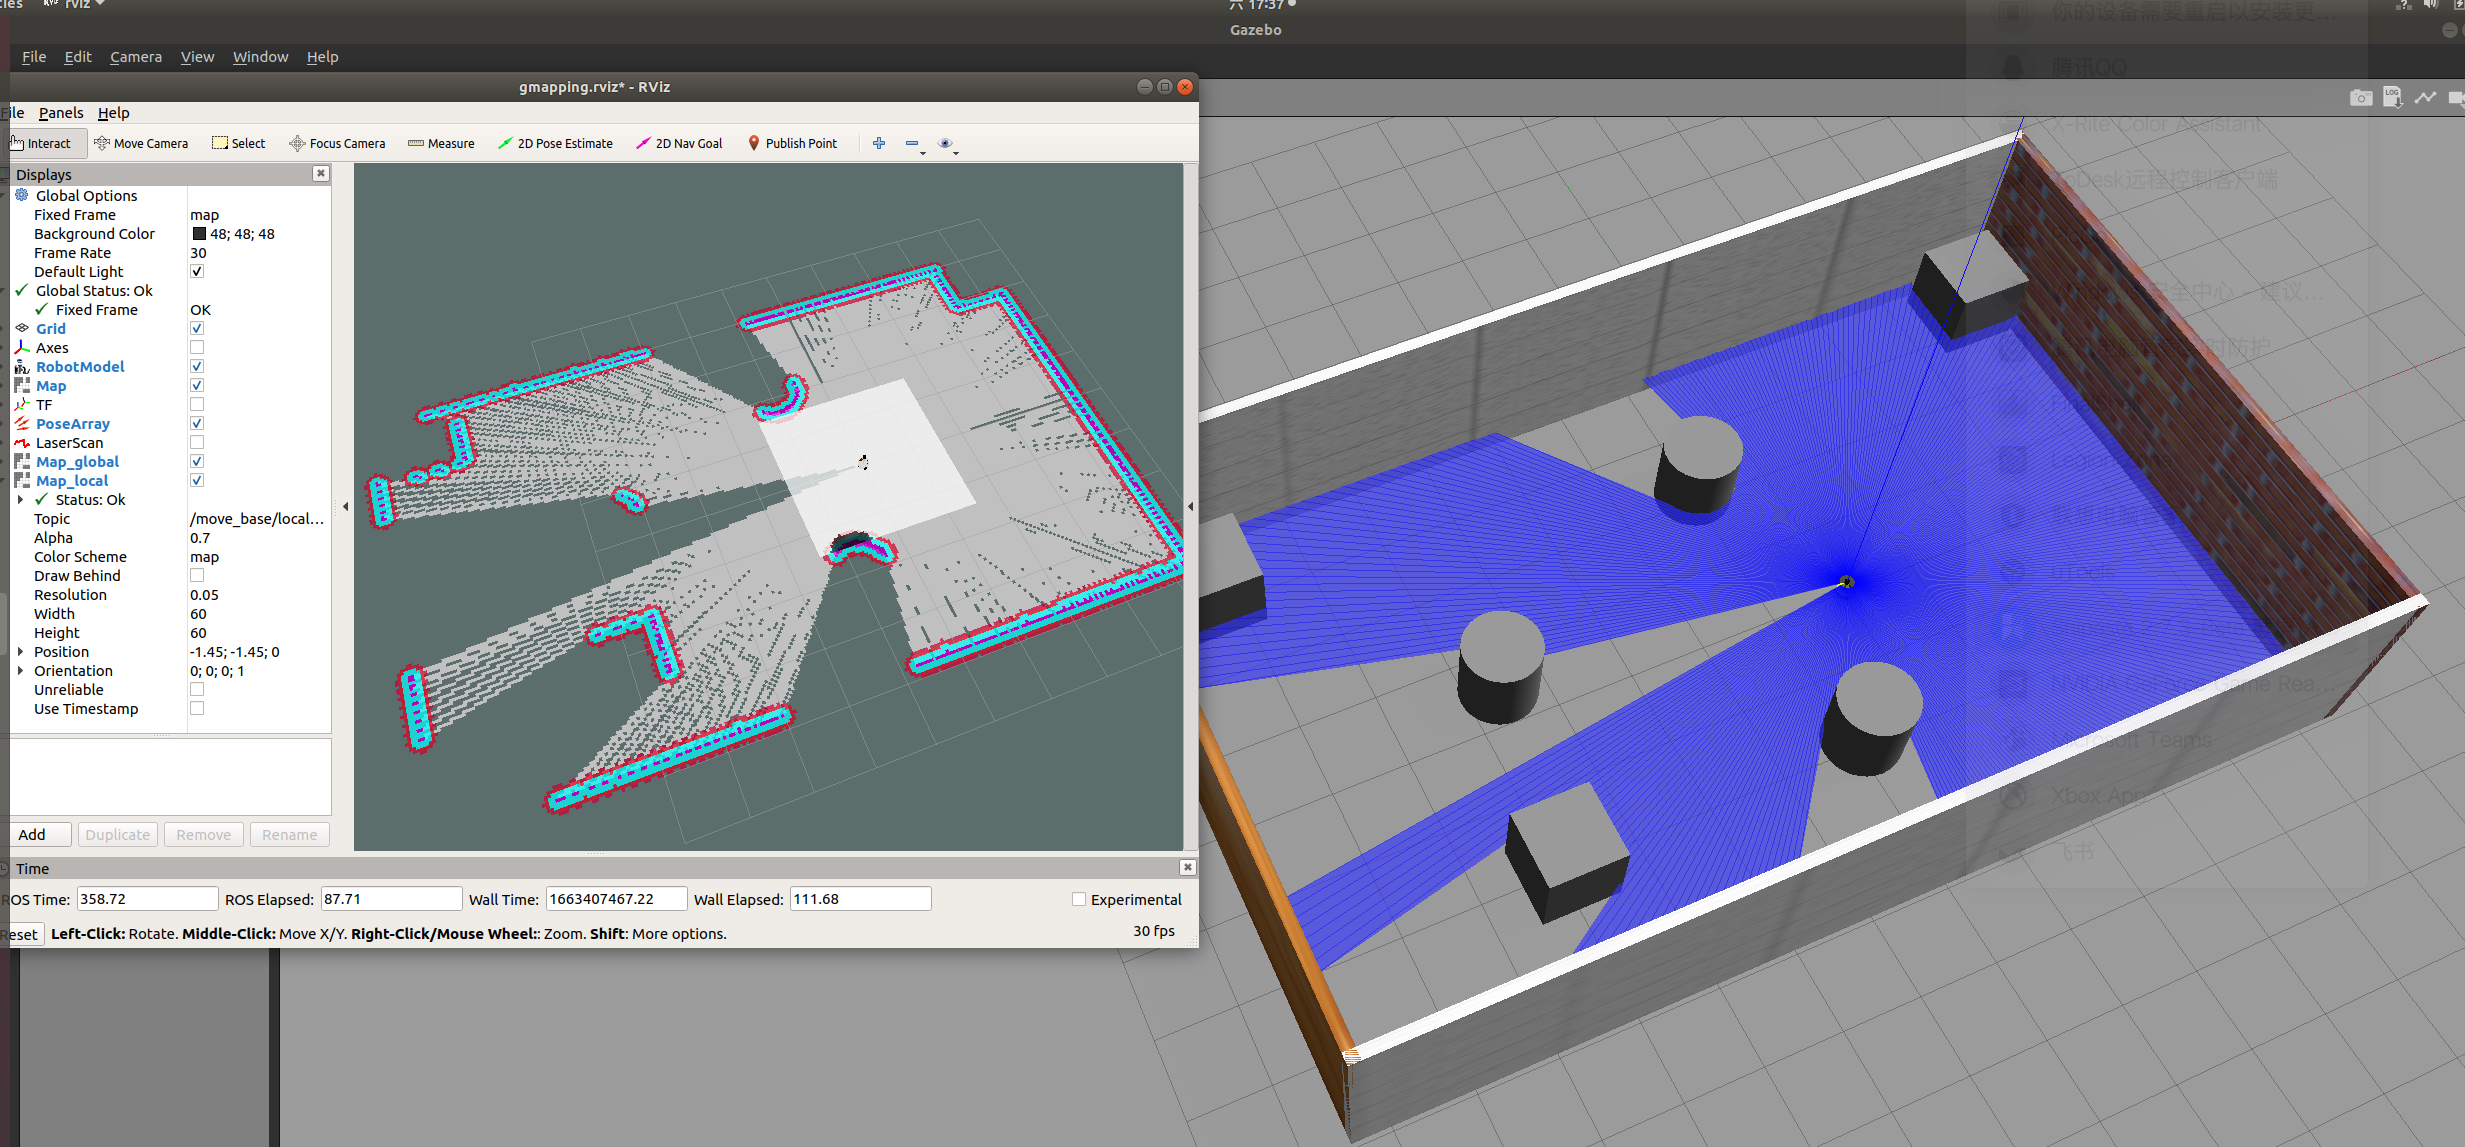This screenshot has width=2465, height=1147.
Task: Click the blue plus add-tool icon
Action: [879, 143]
